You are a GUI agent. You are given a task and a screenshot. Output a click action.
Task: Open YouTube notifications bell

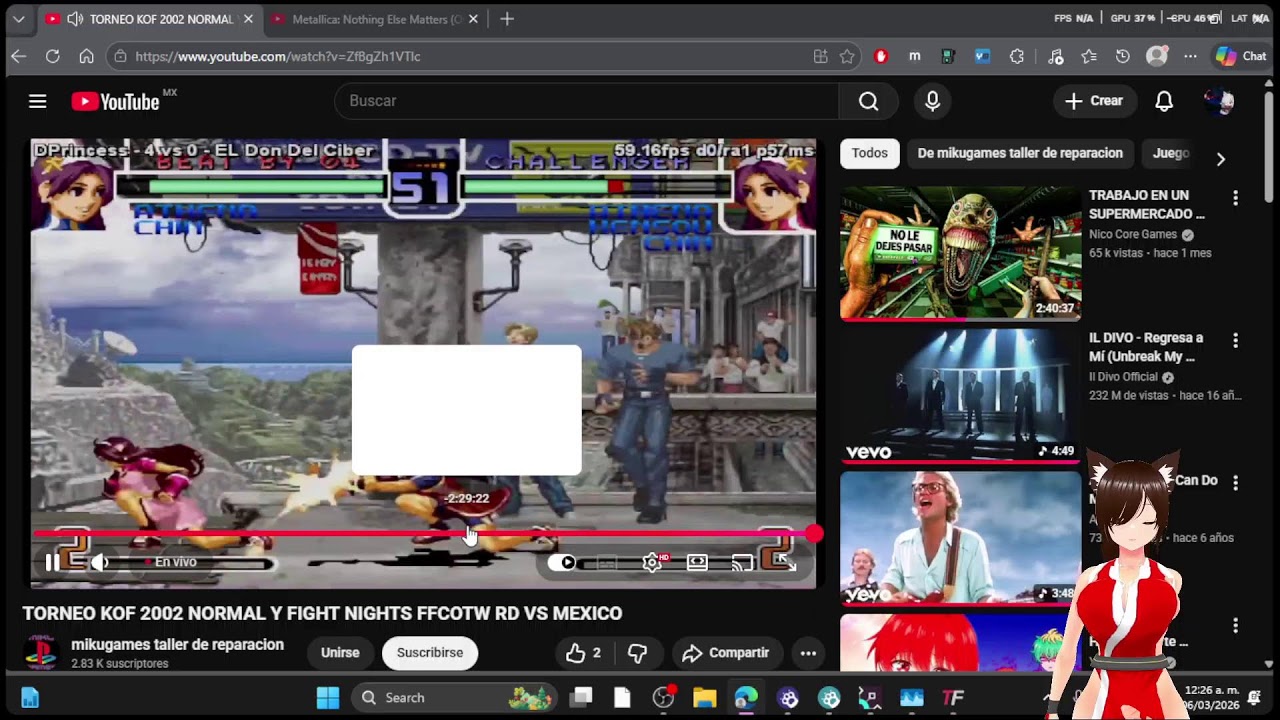[1164, 101]
